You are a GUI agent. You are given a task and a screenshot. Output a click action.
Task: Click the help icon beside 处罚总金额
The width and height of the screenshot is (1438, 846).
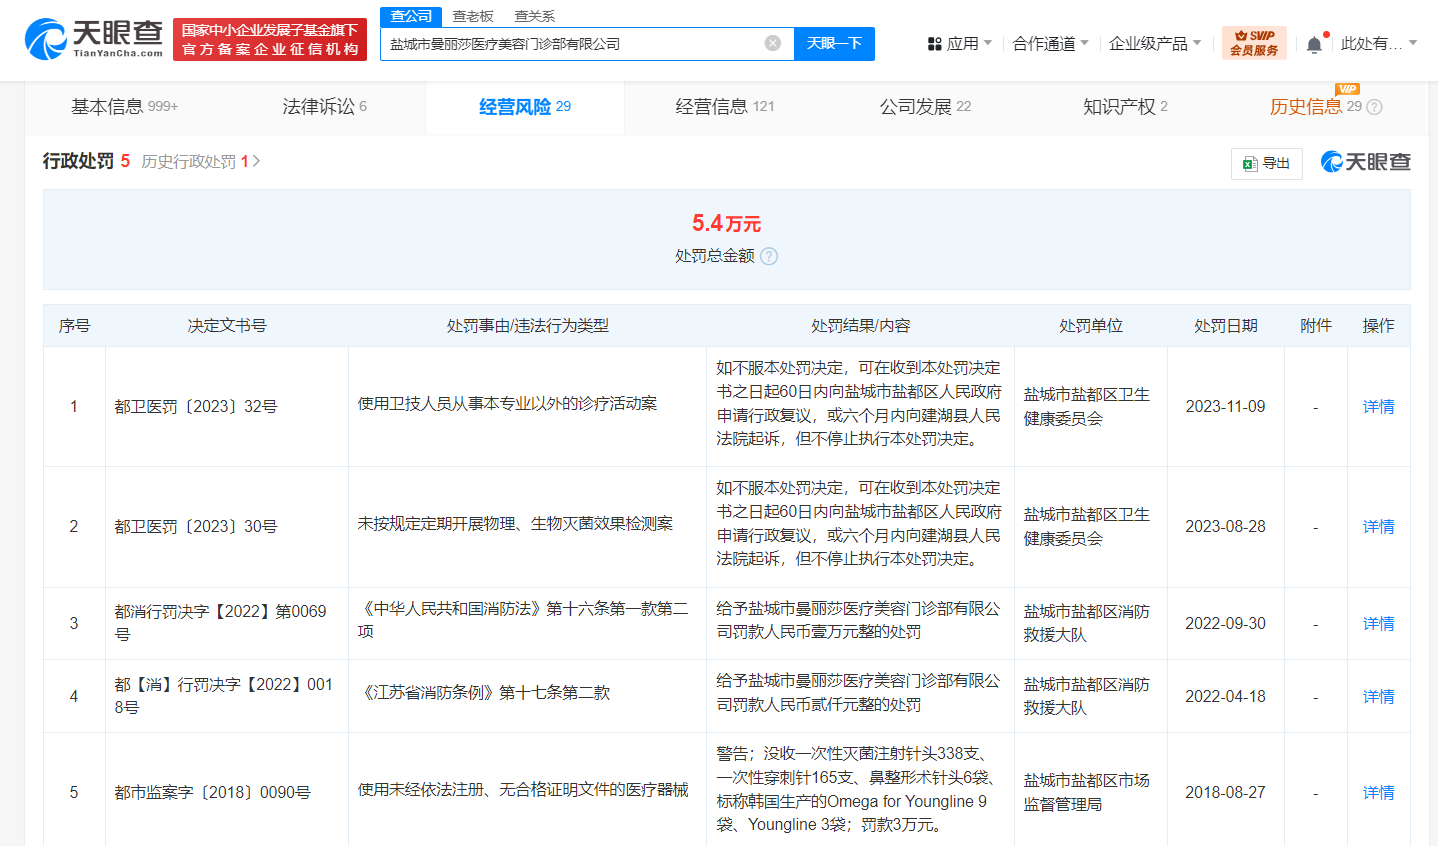[x=769, y=256]
